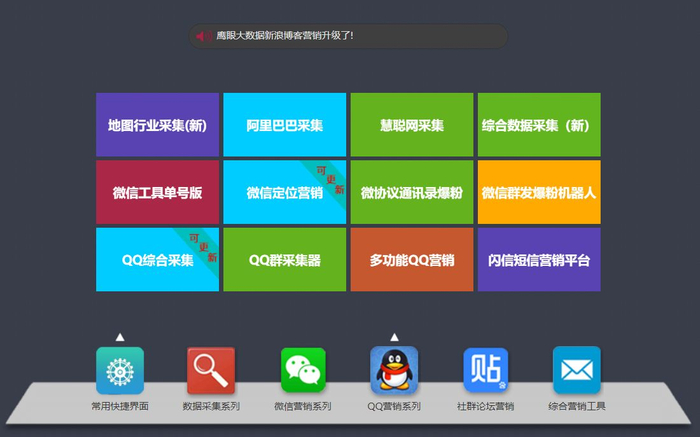Select the 微信营销系列 label
The width and height of the screenshot is (700, 437).
click(x=303, y=406)
